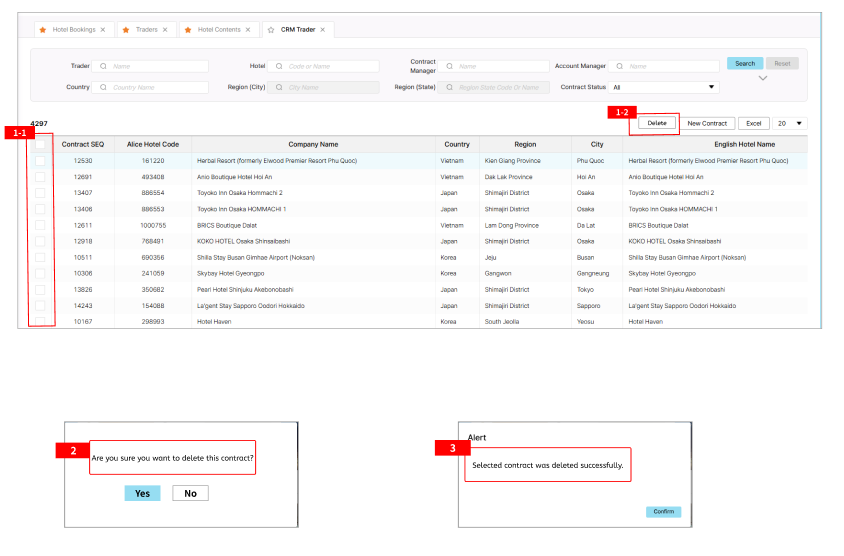Click the search icon in Account Manager field
The height and width of the screenshot is (556, 844).
click(620, 66)
